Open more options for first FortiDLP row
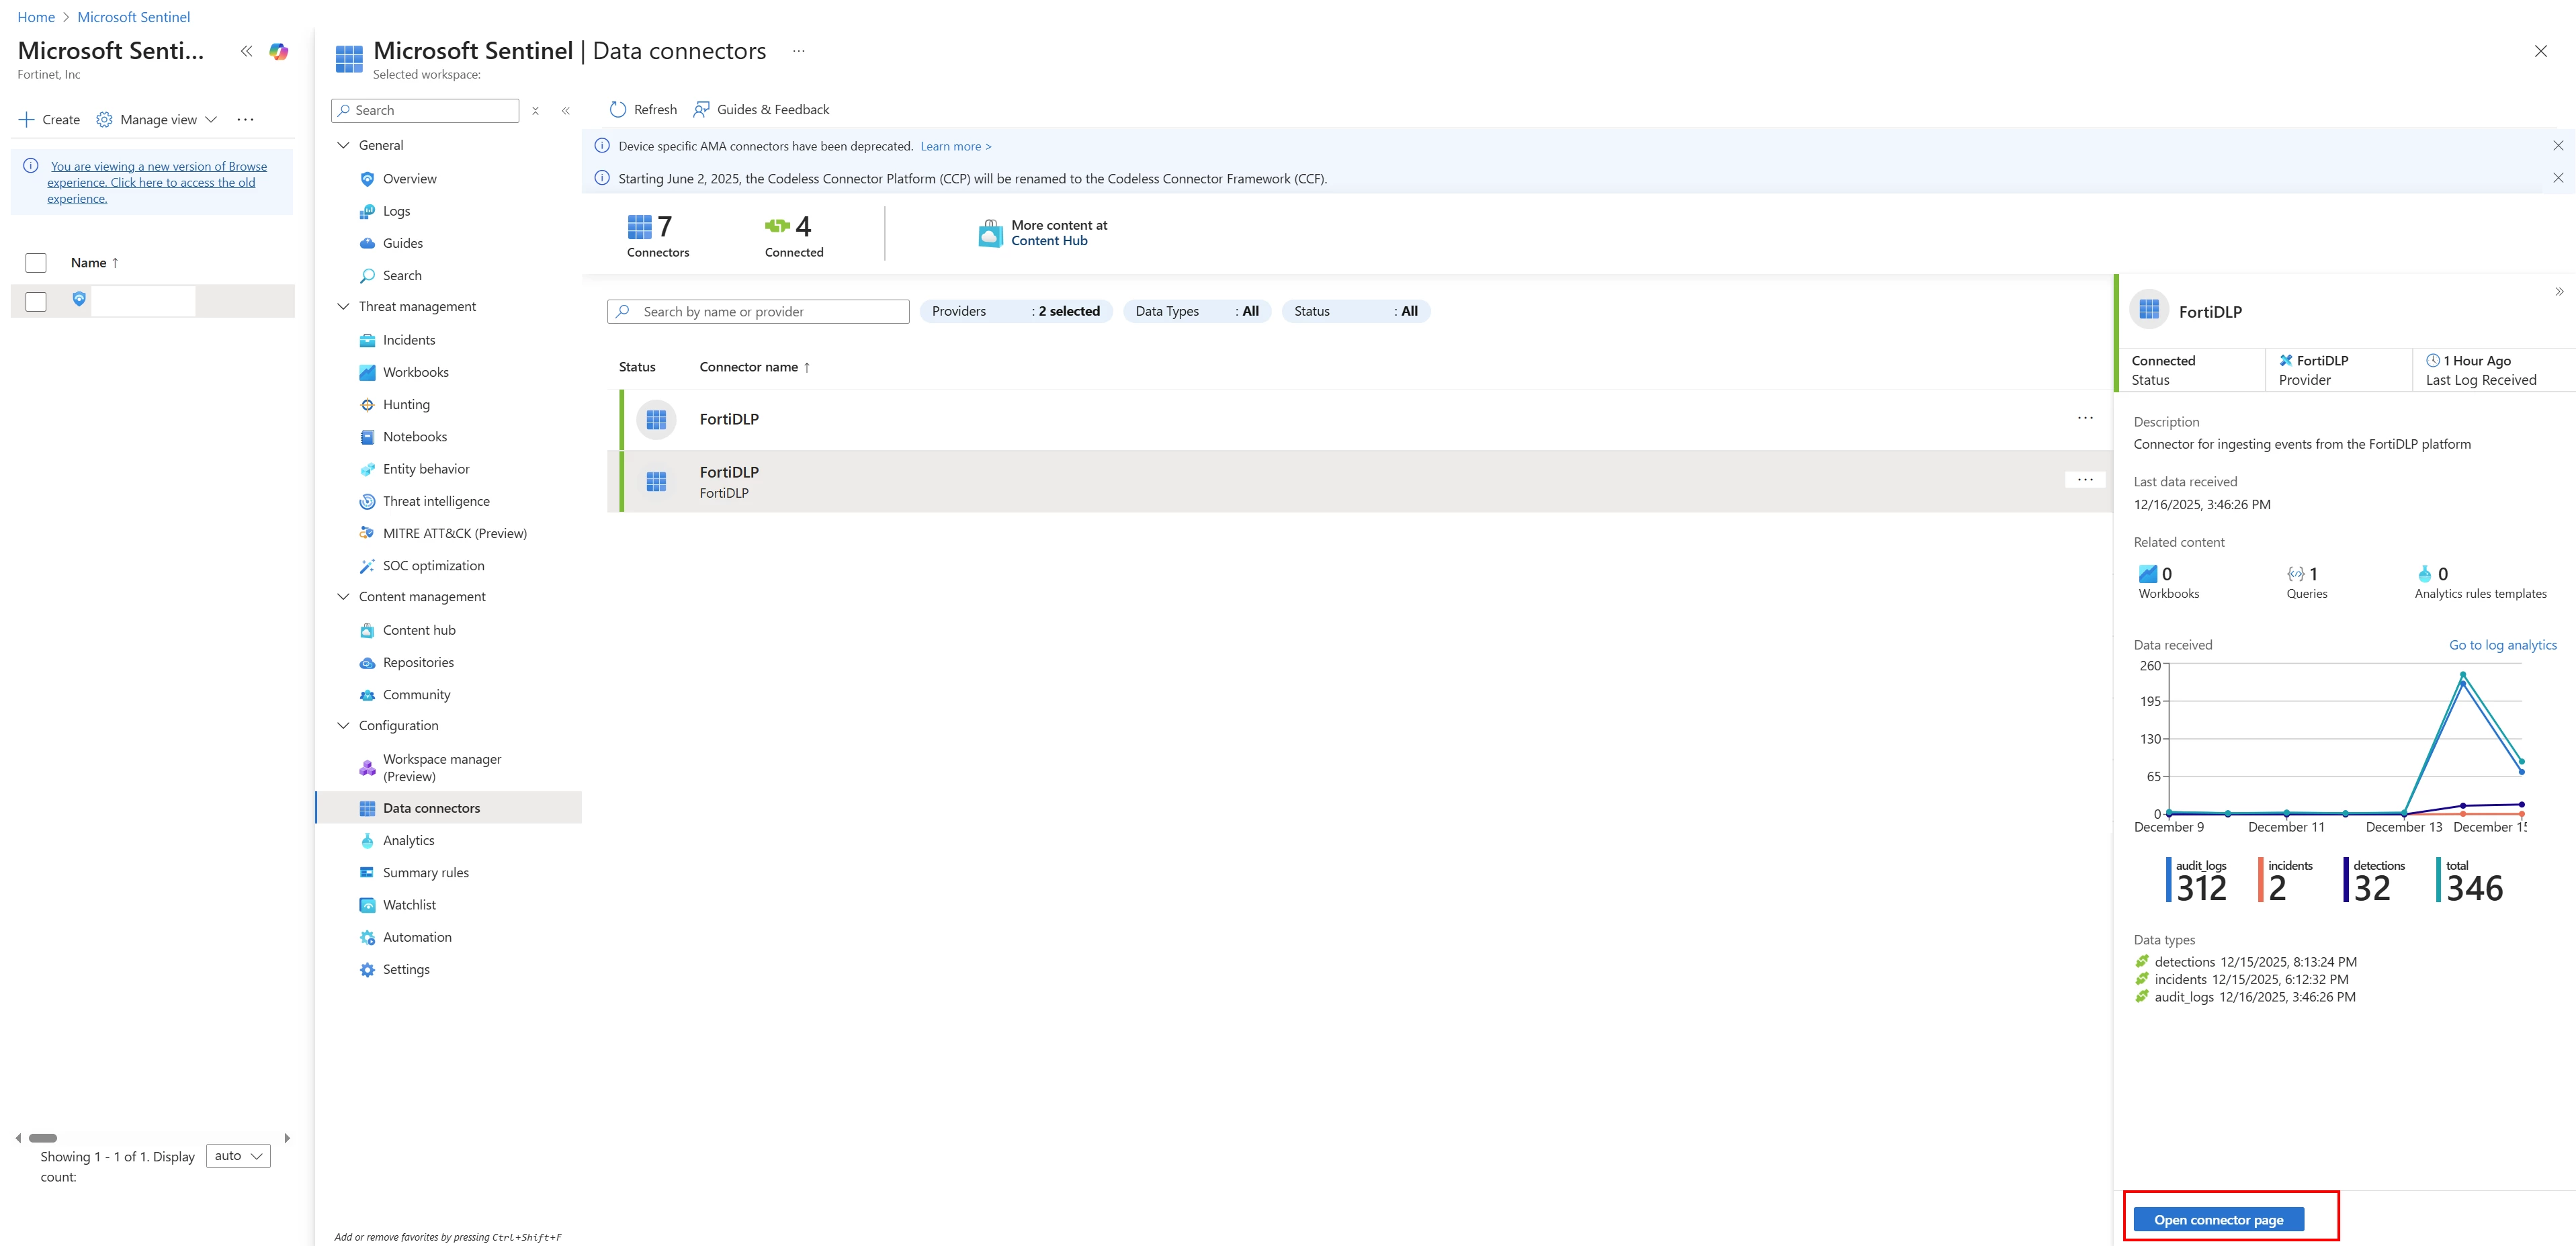The image size is (2576, 1246). tap(2085, 418)
